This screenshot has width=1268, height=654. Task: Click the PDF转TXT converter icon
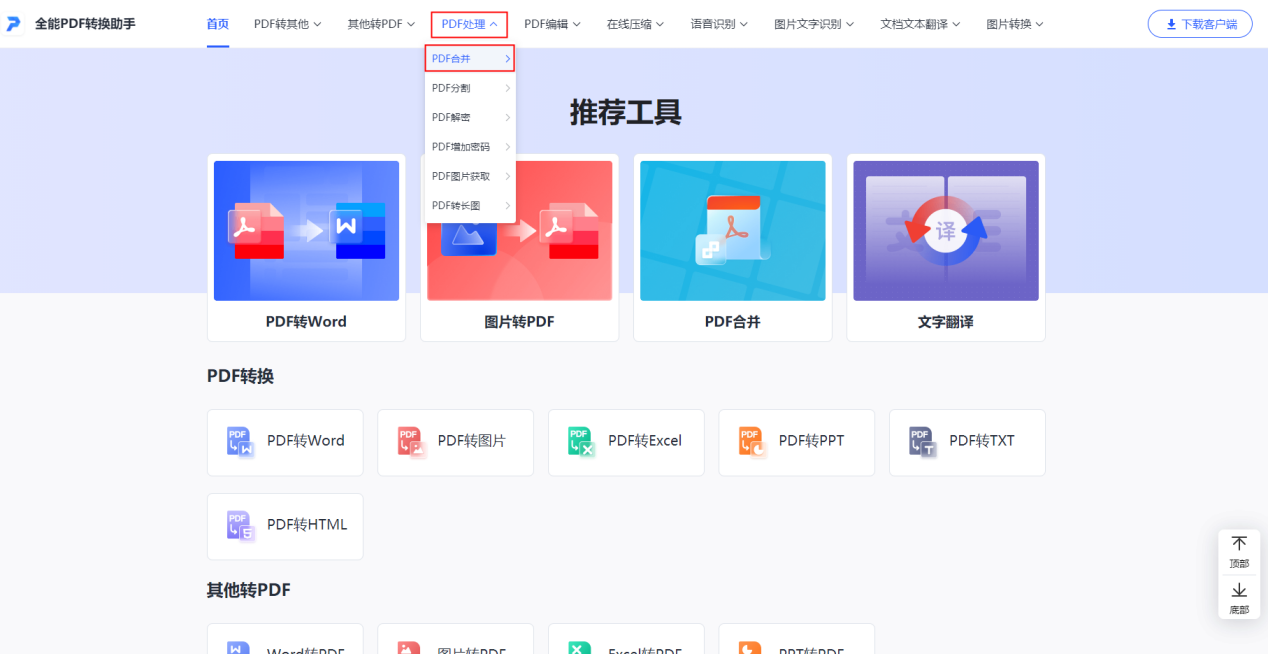(x=921, y=442)
